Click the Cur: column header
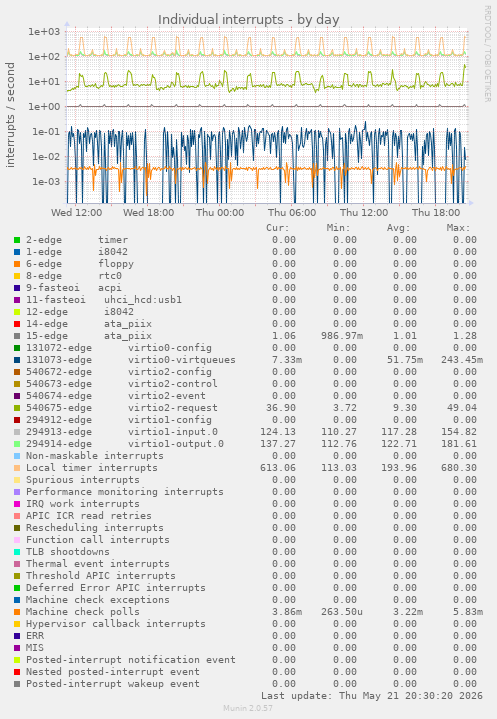 pyautogui.click(x=278, y=228)
